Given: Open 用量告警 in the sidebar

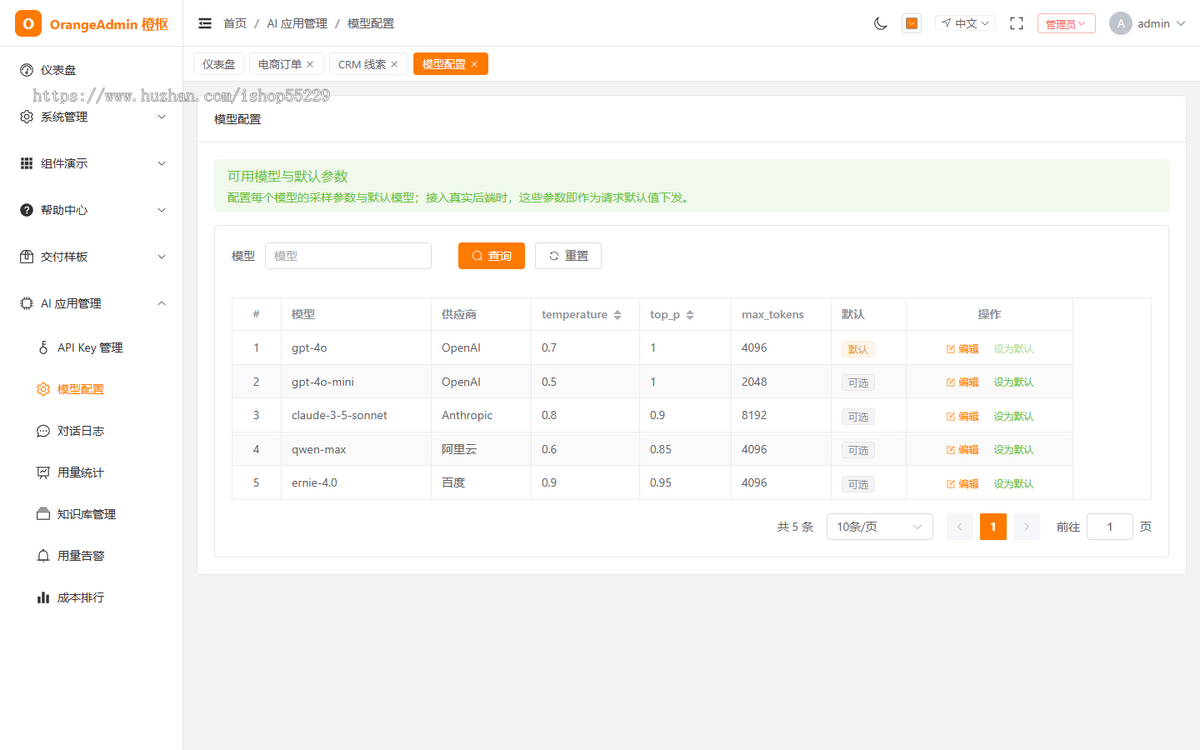Looking at the screenshot, I should [x=91, y=556].
